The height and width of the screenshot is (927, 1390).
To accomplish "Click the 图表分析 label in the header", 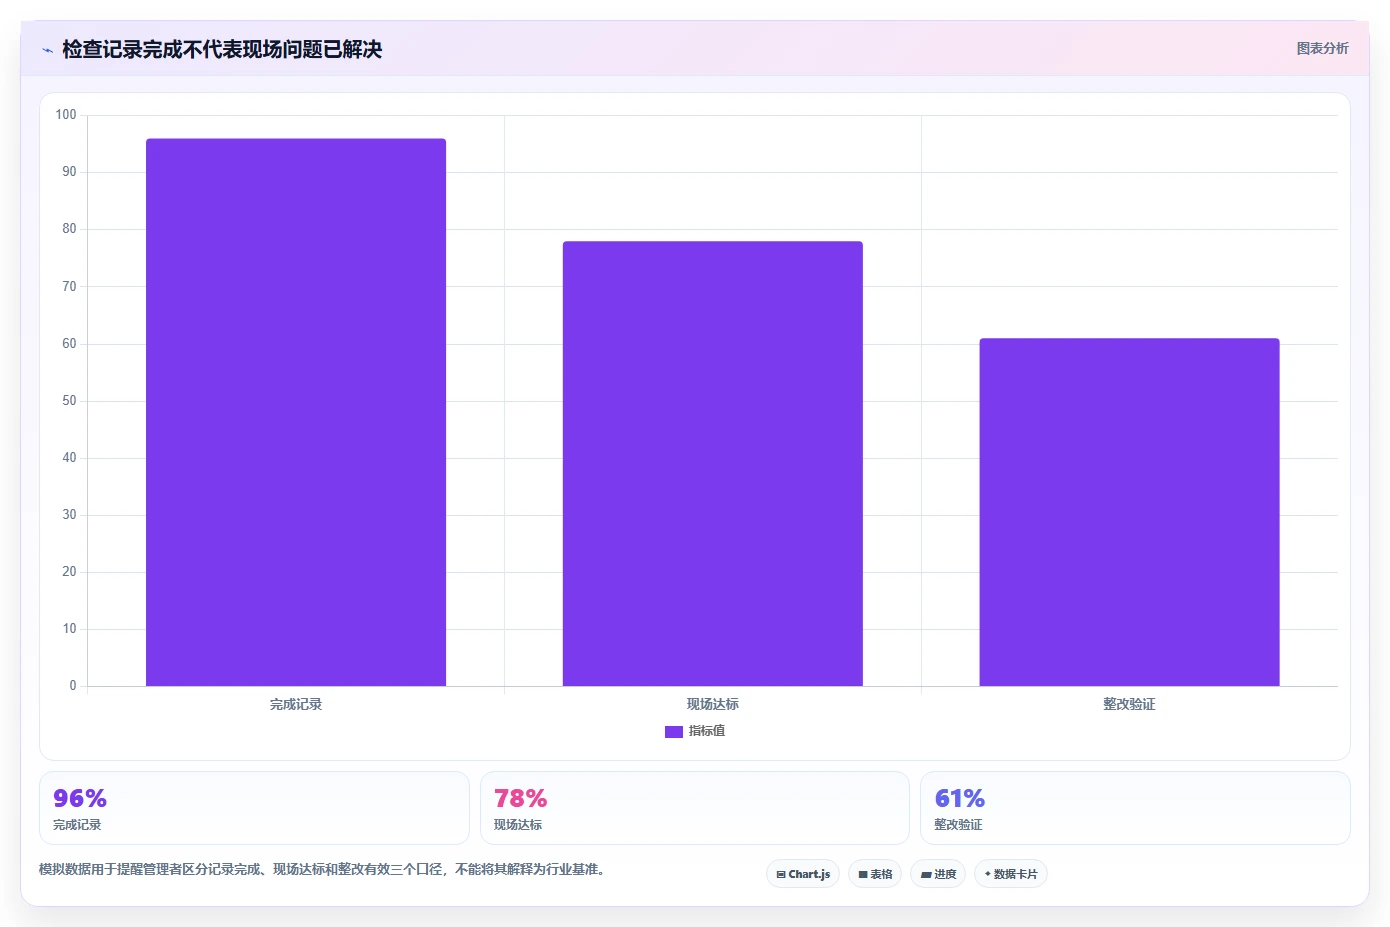I will click(x=1322, y=48).
